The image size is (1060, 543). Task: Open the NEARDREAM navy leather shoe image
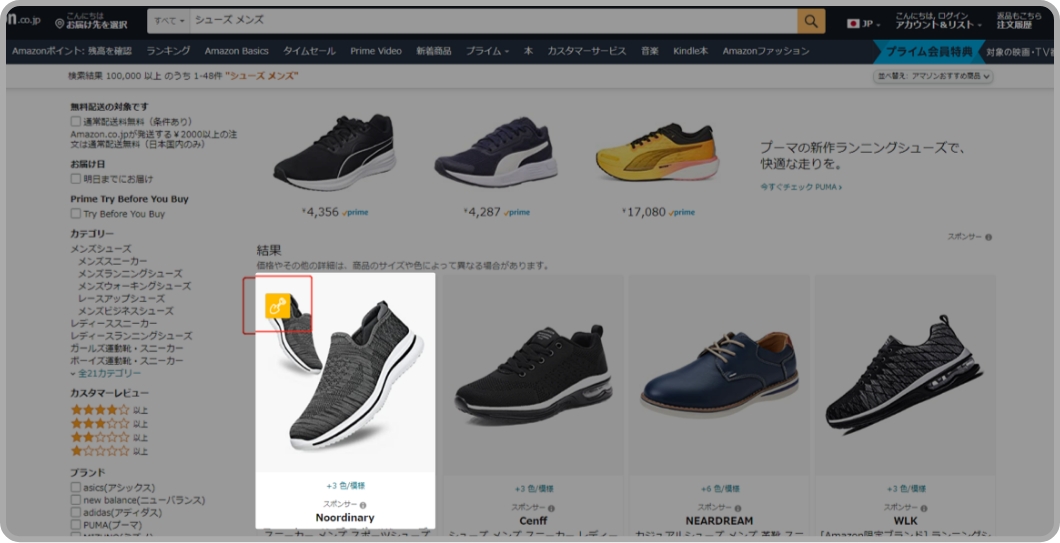719,375
